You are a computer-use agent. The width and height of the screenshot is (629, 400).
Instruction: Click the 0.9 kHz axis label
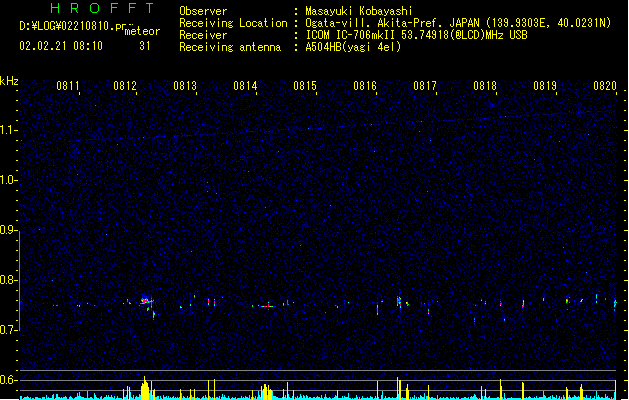tap(8, 230)
